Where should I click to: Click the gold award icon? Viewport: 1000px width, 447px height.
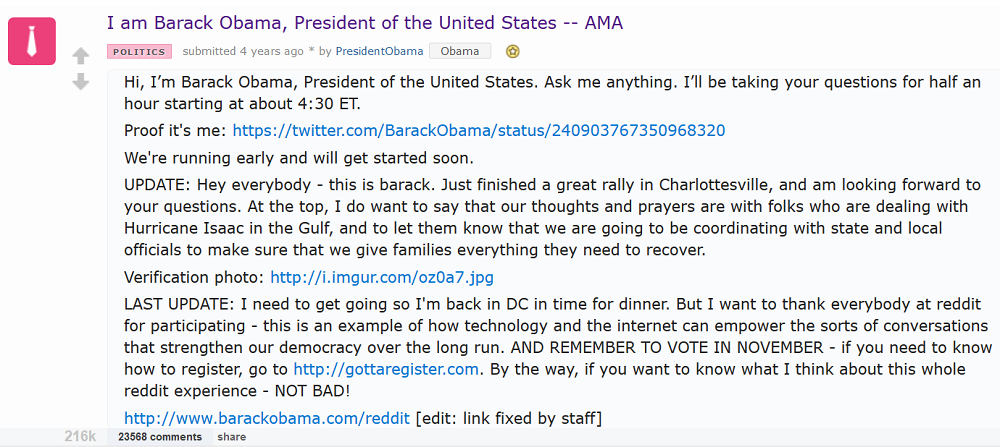[513, 51]
